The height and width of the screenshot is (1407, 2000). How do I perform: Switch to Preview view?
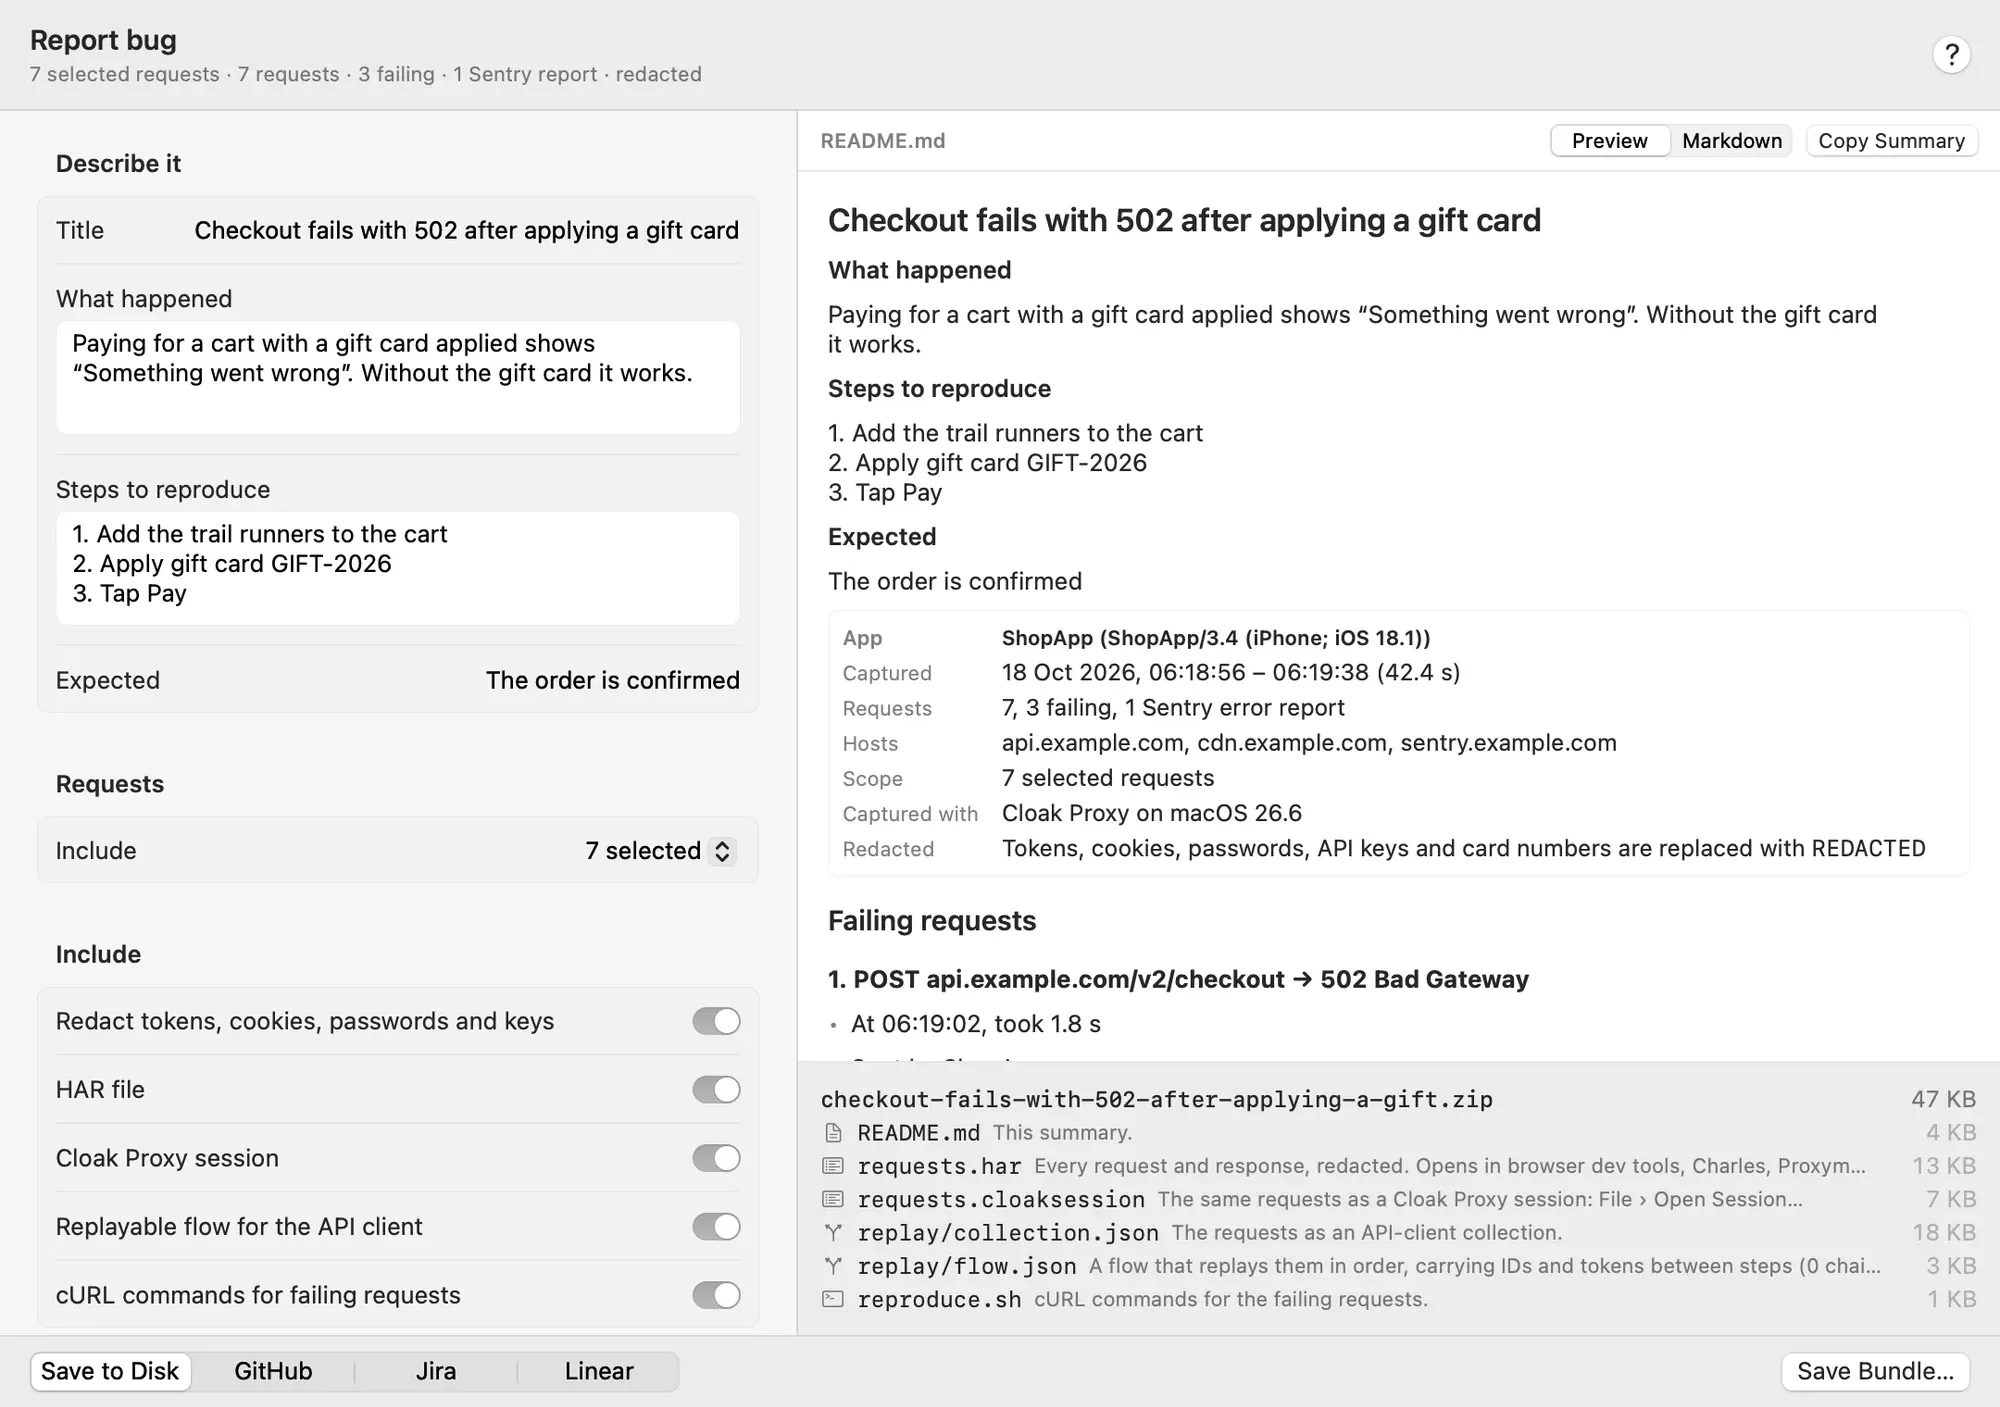[1609, 141]
